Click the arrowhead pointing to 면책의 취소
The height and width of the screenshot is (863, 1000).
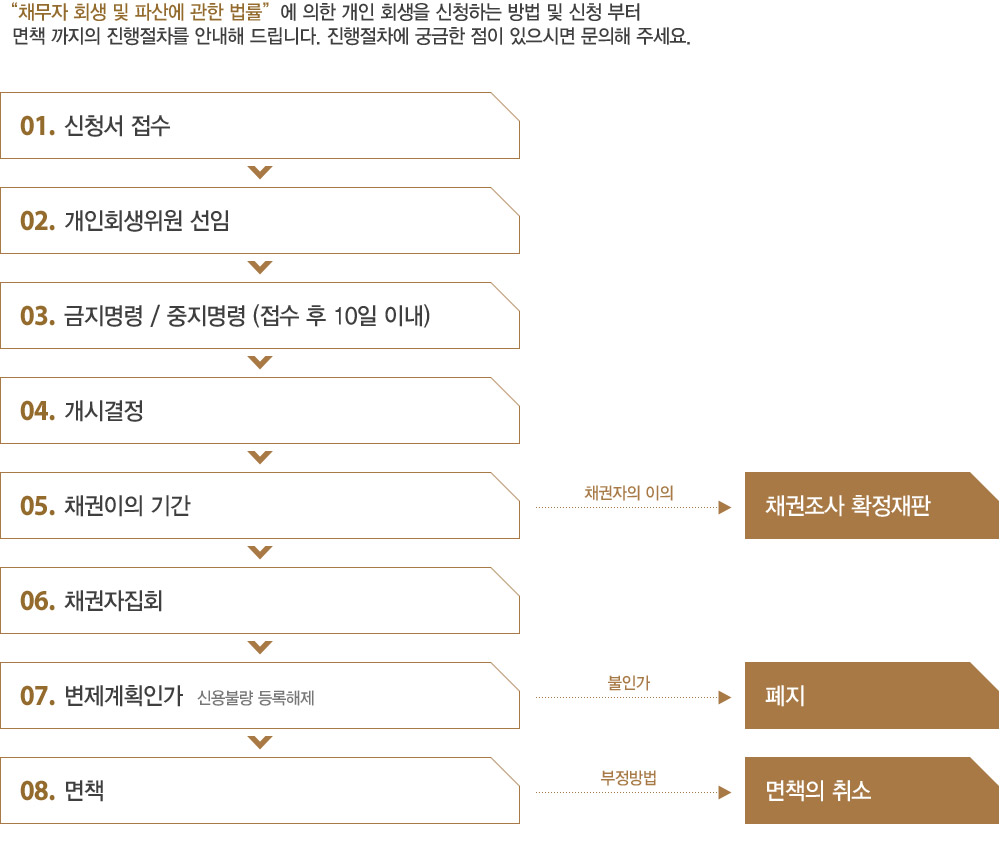click(724, 793)
